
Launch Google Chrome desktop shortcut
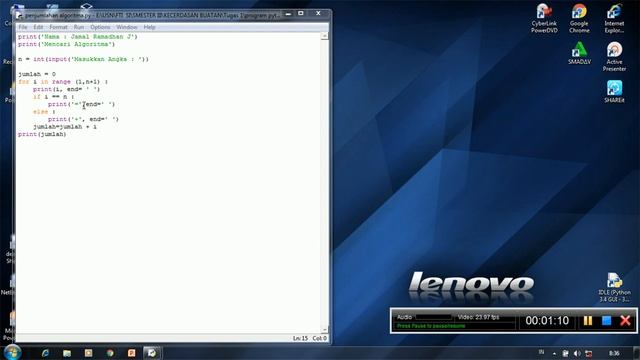point(579,18)
